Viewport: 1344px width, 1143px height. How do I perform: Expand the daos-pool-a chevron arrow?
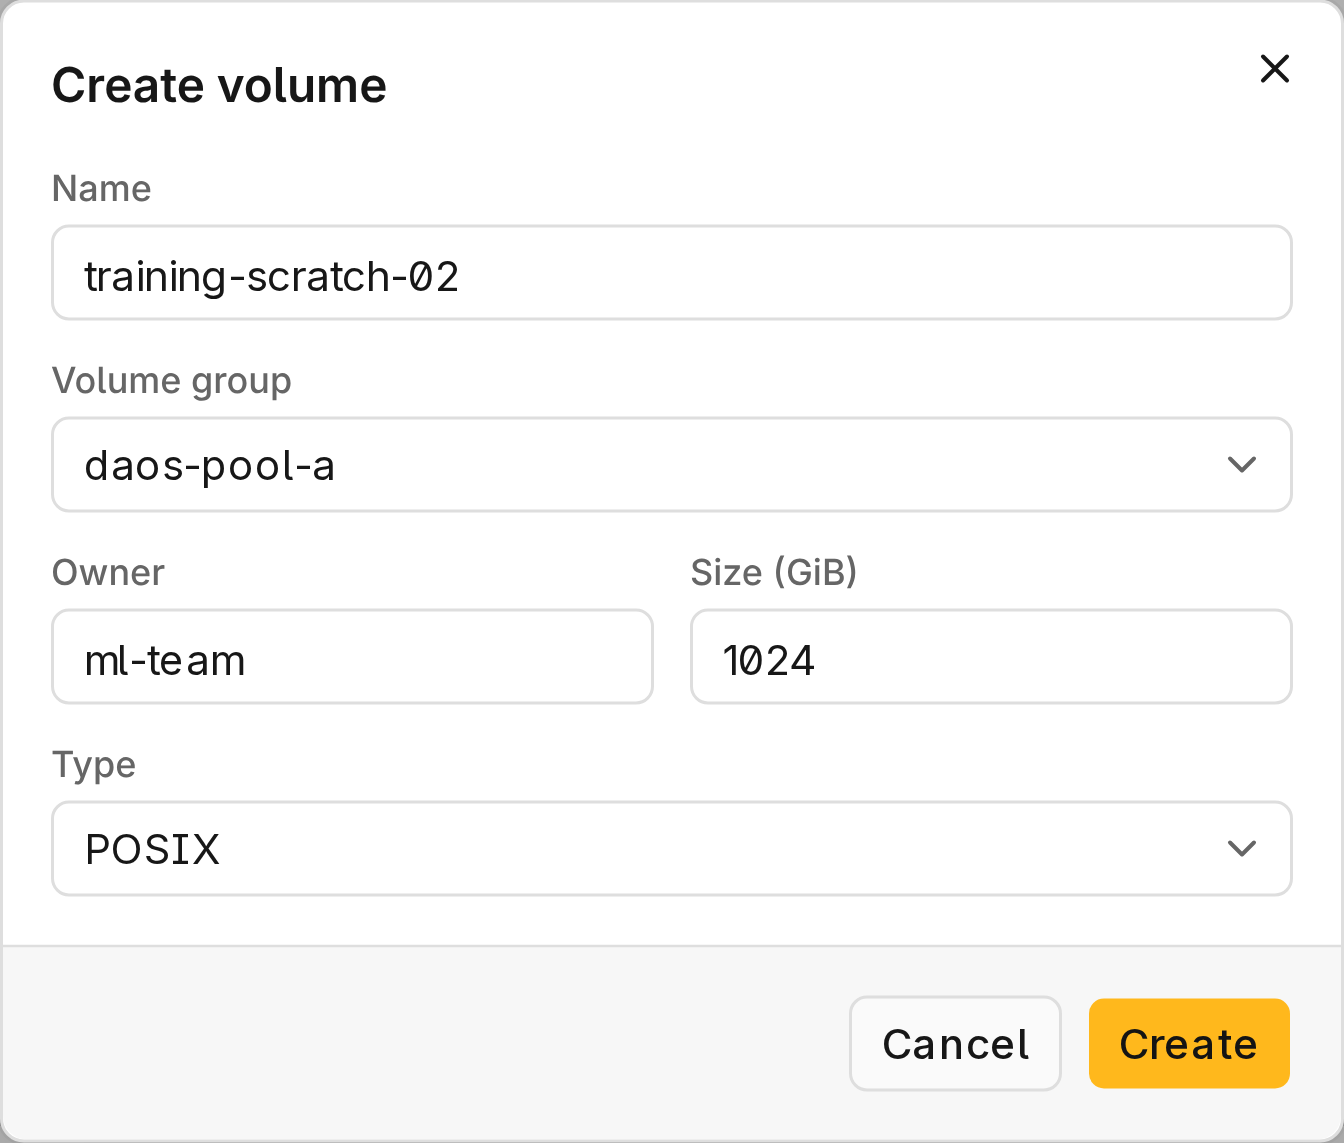click(1241, 465)
